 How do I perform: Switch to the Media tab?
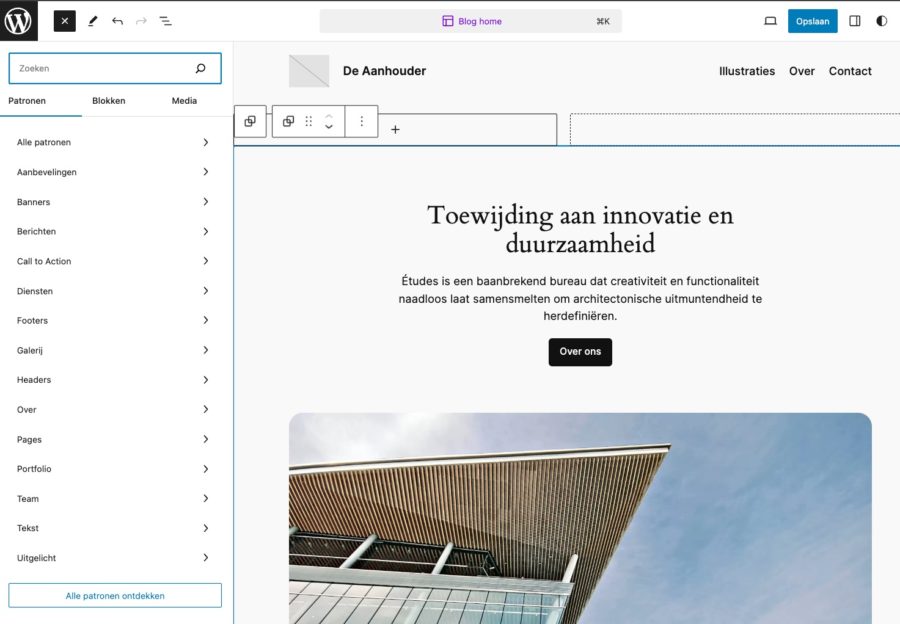pyautogui.click(x=184, y=101)
